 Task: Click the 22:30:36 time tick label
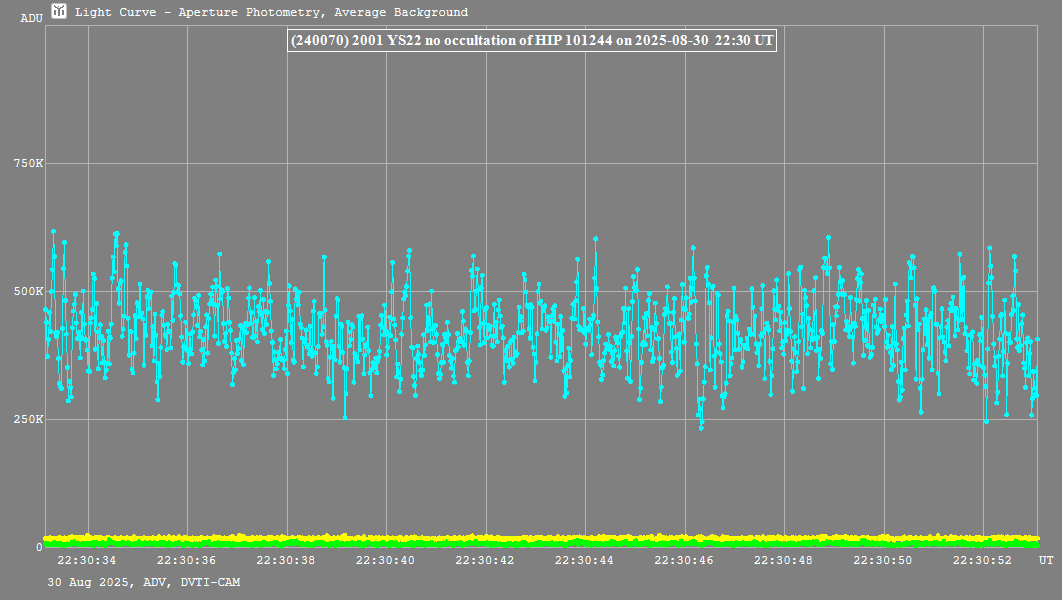tap(187, 561)
